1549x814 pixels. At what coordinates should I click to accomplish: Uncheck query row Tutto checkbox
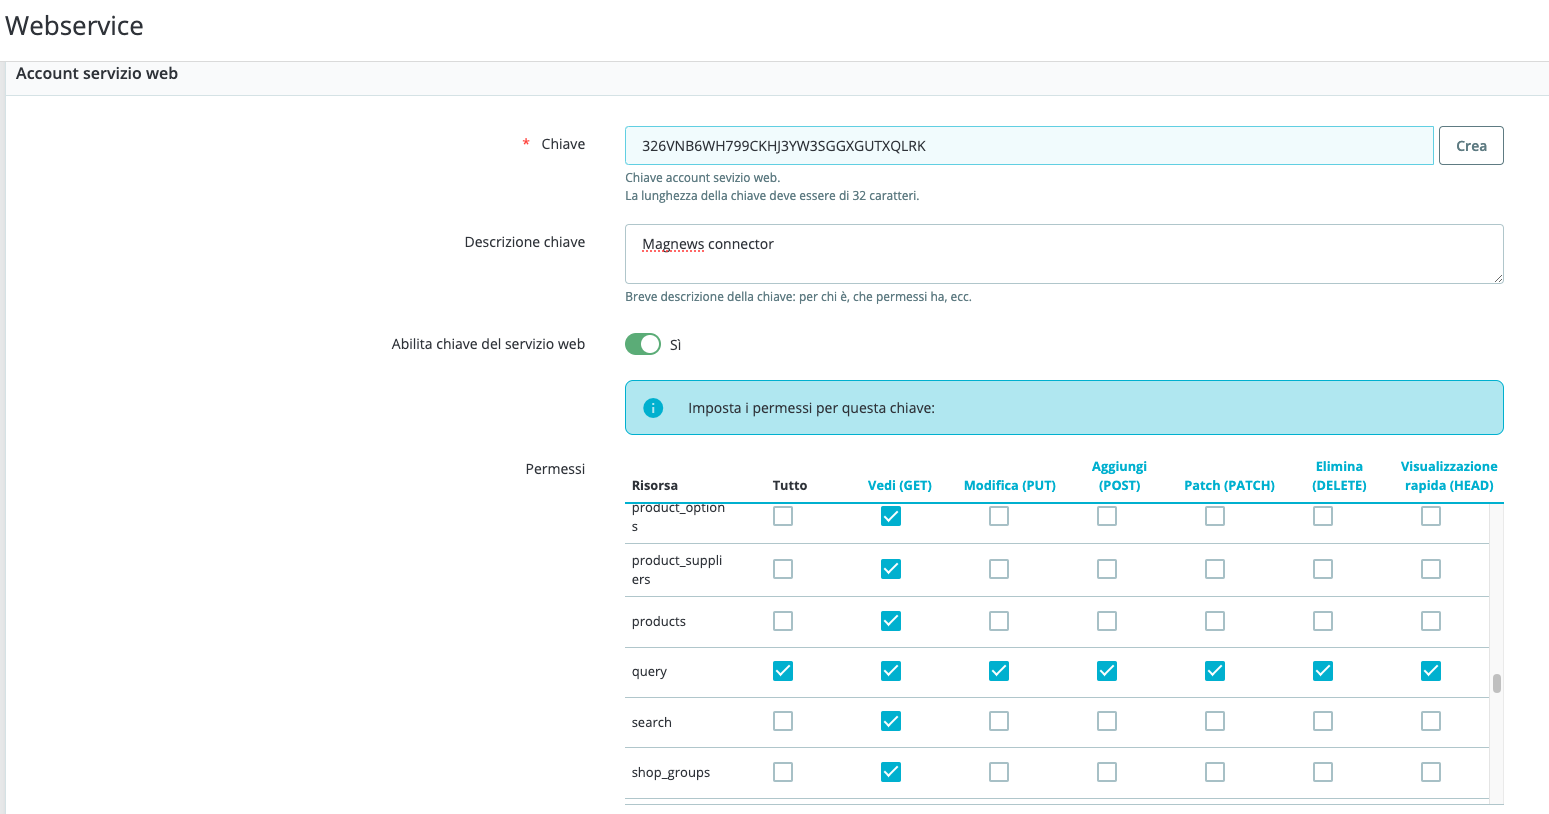[783, 671]
